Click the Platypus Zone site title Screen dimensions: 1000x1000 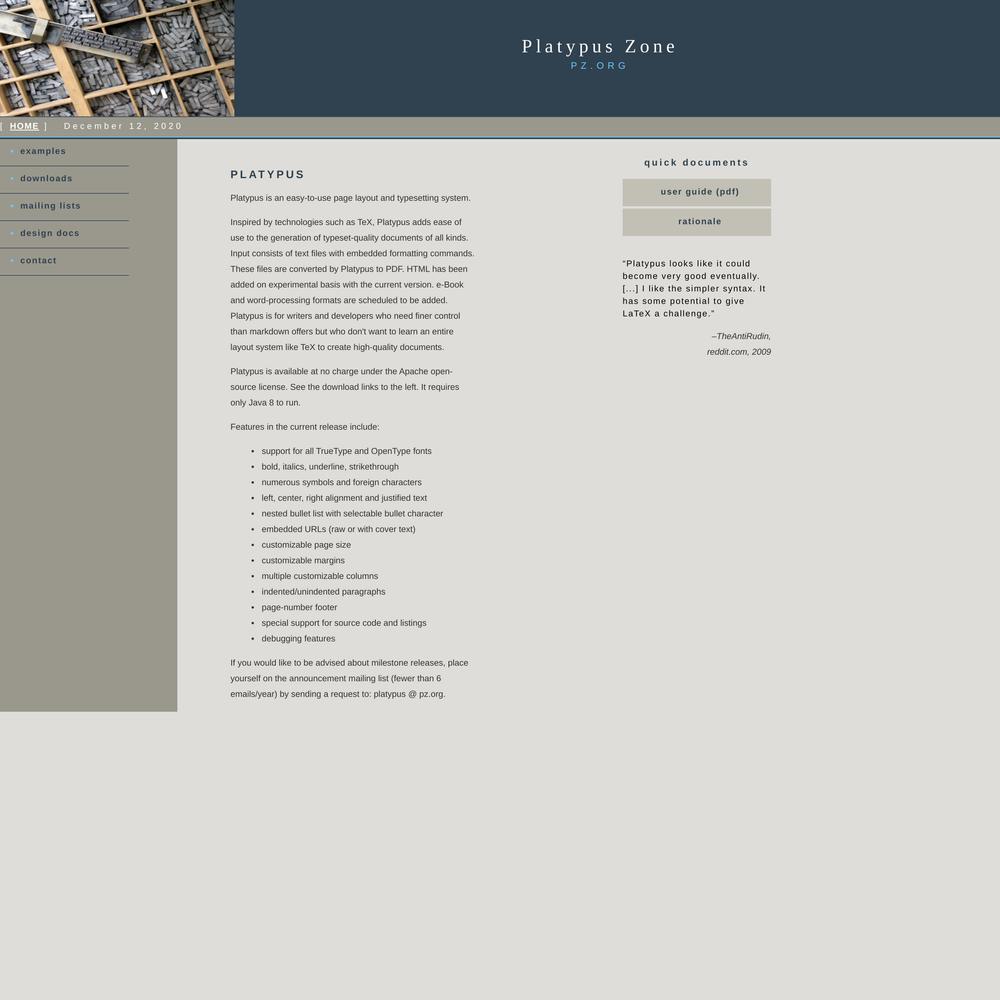(x=599, y=47)
